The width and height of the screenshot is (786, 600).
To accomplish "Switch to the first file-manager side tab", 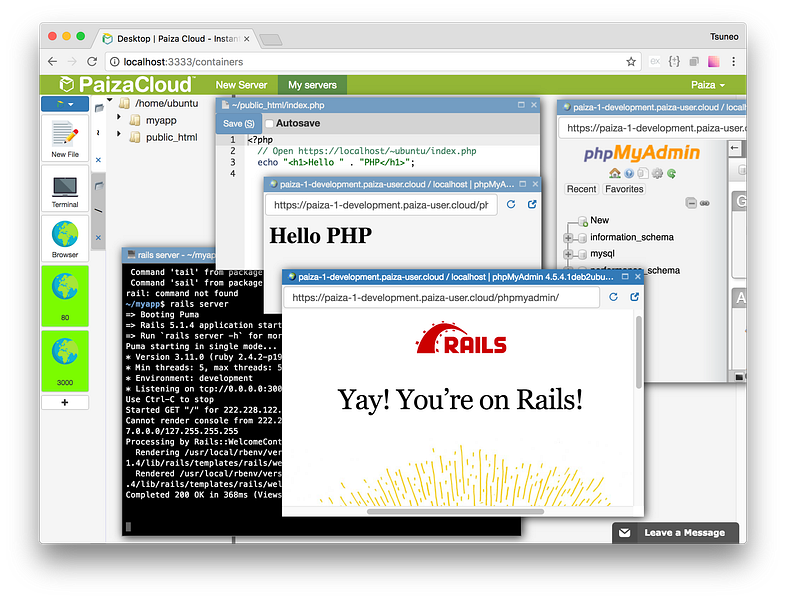I will point(99,108).
